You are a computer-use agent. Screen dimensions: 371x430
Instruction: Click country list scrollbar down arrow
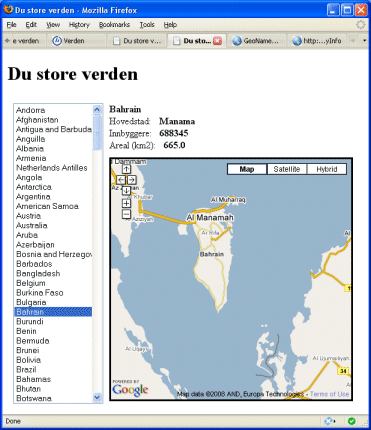(97, 397)
